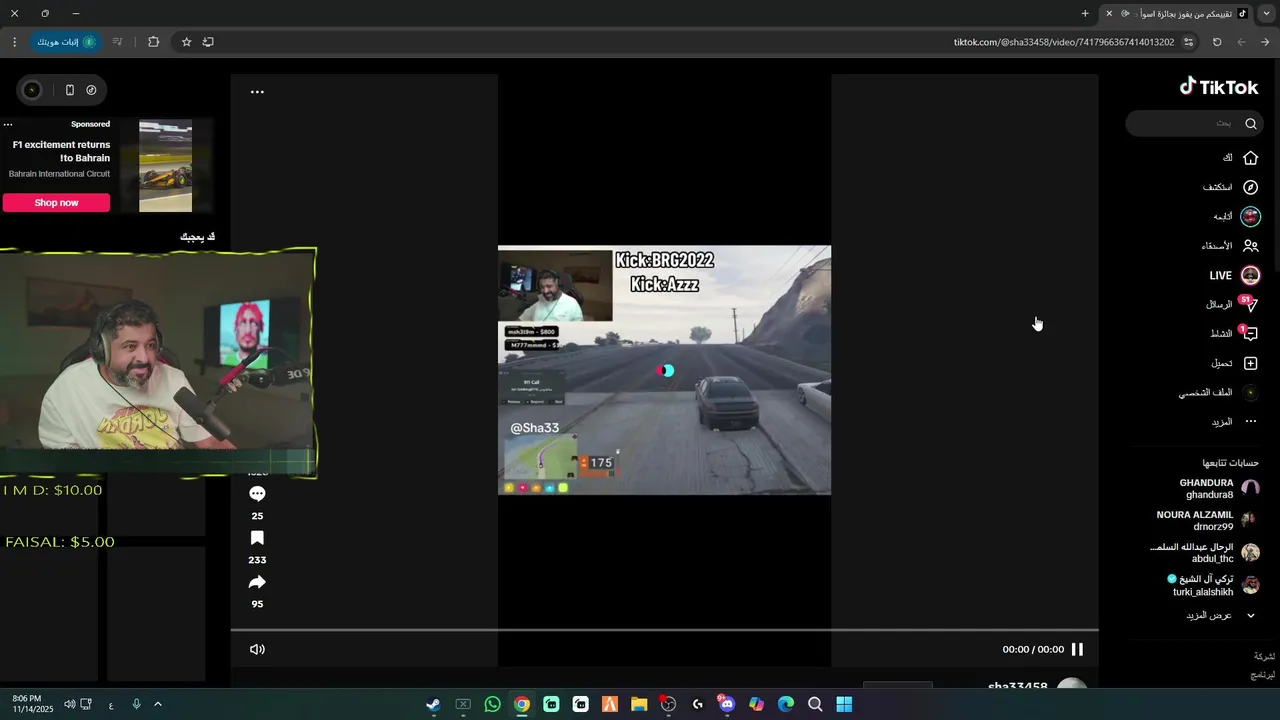The width and height of the screenshot is (1280, 720).
Task: Open the video options three-dots menu
Action: (x=257, y=92)
